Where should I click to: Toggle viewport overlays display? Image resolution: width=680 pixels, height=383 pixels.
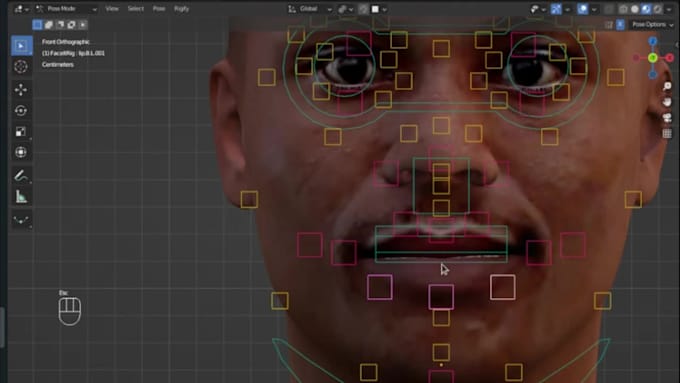[x=582, y=9]
